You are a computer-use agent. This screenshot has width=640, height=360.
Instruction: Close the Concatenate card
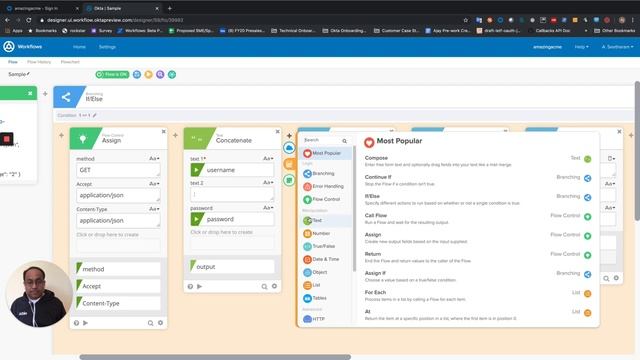pos(278,131)
